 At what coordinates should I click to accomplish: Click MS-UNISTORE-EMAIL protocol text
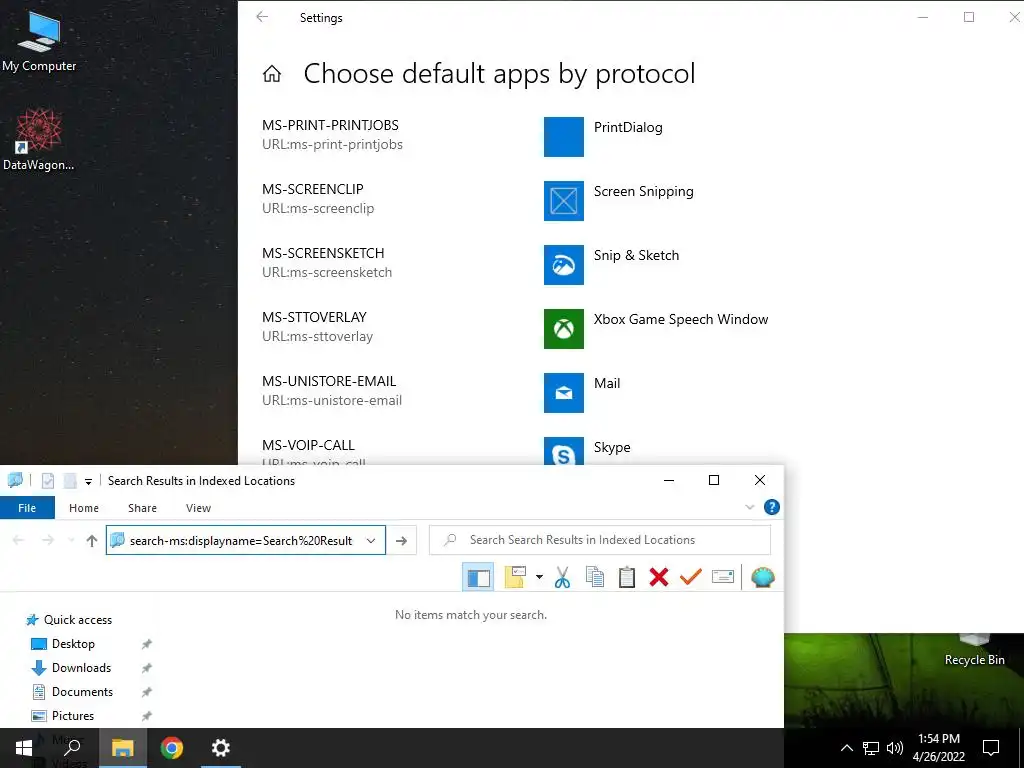pyautogui.click(x=328, y=381)
